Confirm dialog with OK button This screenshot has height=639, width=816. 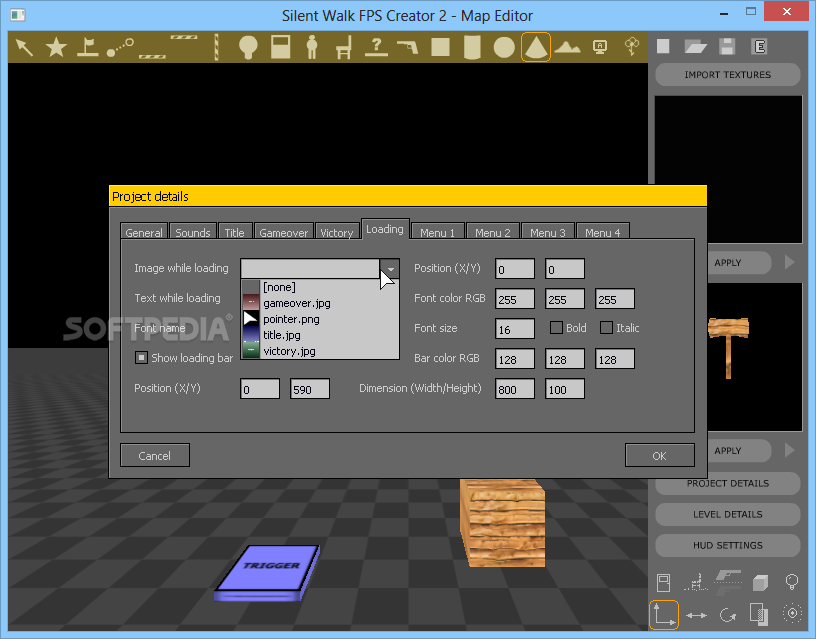pos(659,455)
